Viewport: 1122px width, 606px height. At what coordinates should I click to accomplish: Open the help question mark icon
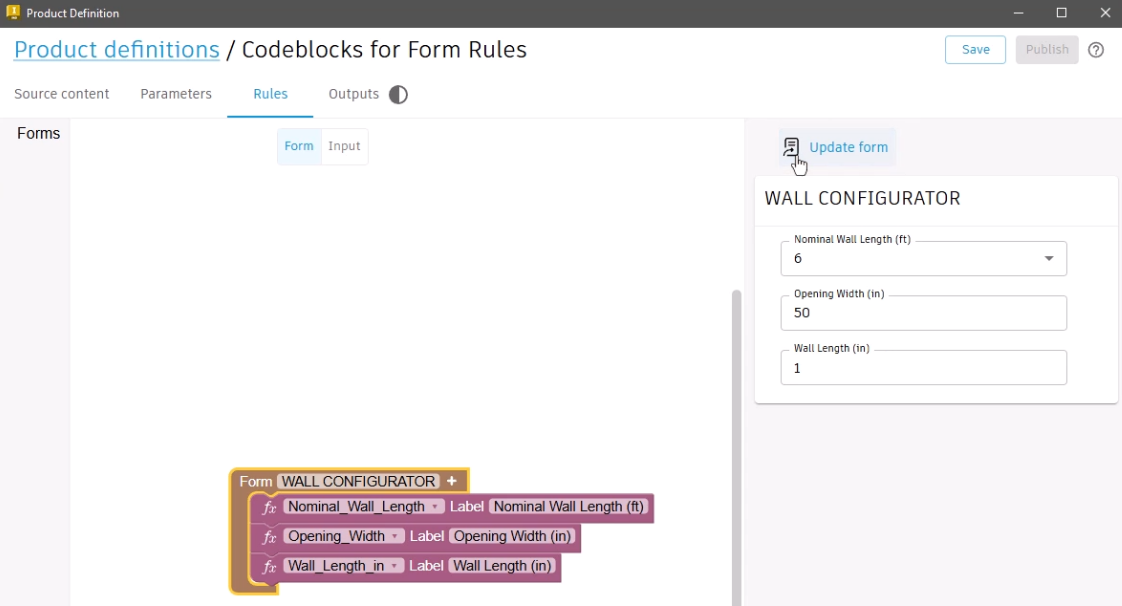click(1096, 50)
